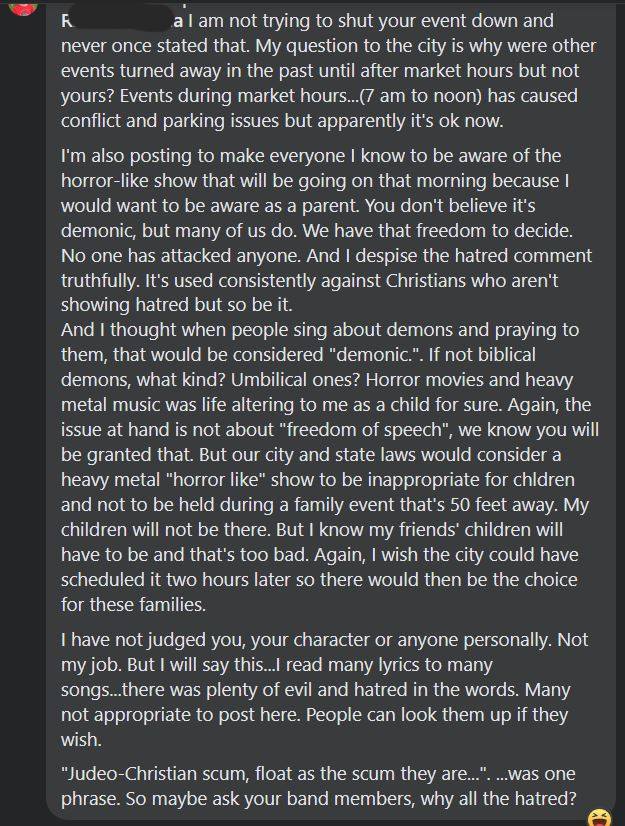Image resolution: width=625 pixels, height=826 pixels.
Task: Click the line "showing hatred but so be it."
Action: coord(177,304)
